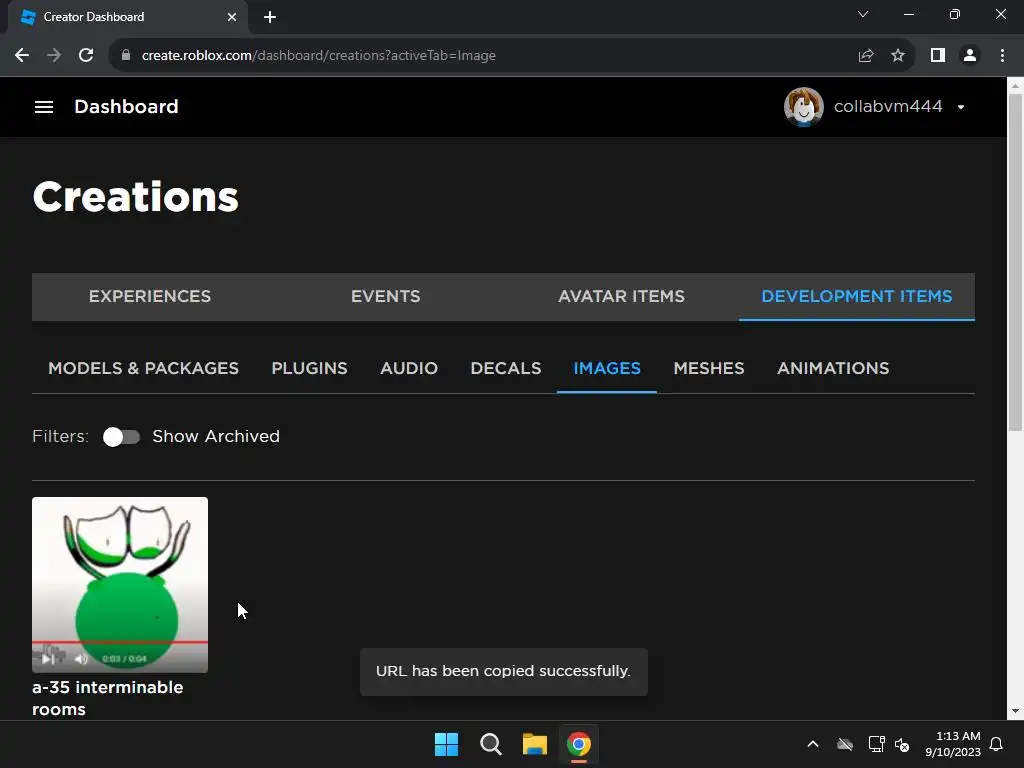This screenshot has width=1024, height=768.
Task: Click the OneDrive cloud tray icon
Action: [x=845, y=744]
